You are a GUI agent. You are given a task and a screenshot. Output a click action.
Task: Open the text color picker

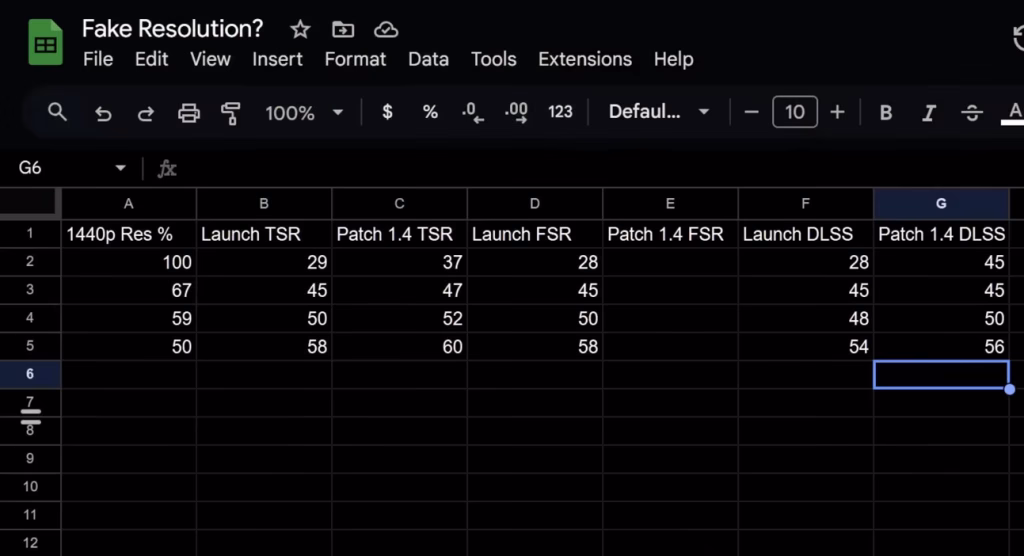coord(1014,112)
